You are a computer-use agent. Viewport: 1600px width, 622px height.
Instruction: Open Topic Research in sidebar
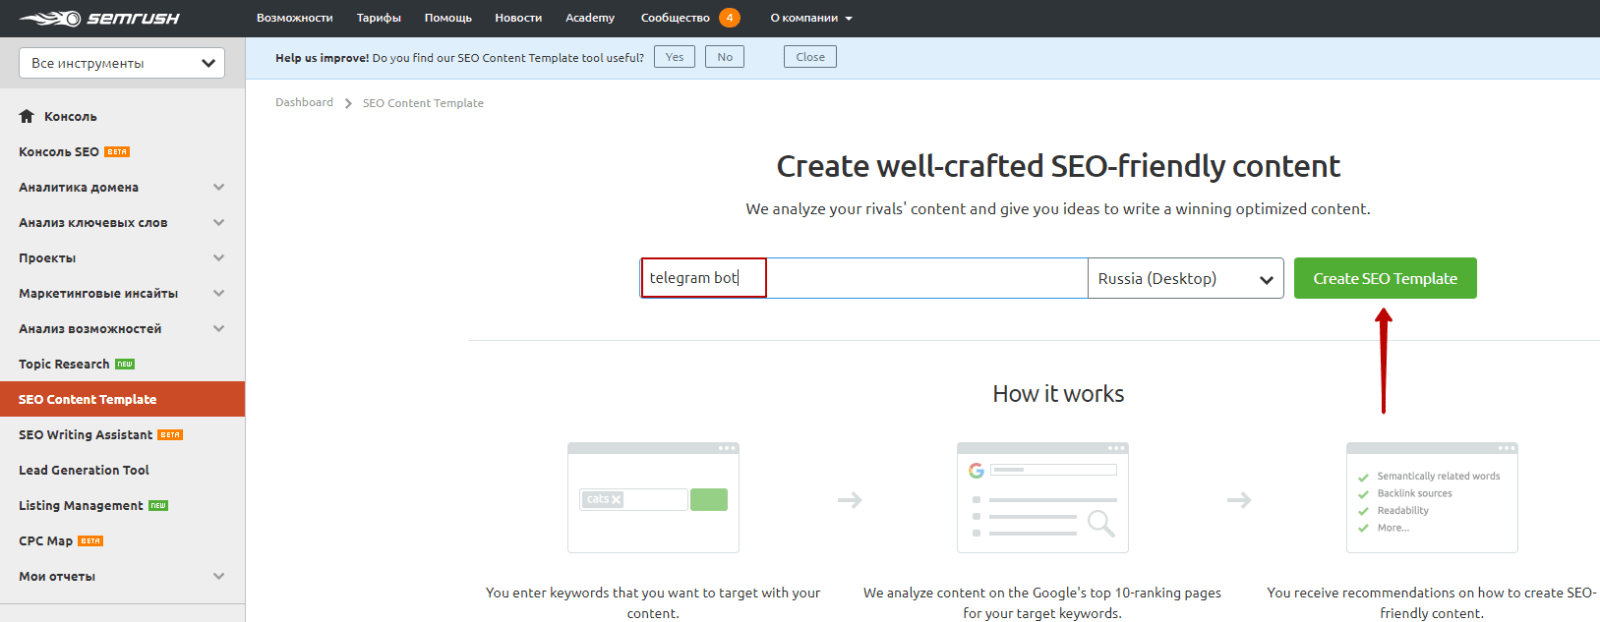(x=64, y=364)
